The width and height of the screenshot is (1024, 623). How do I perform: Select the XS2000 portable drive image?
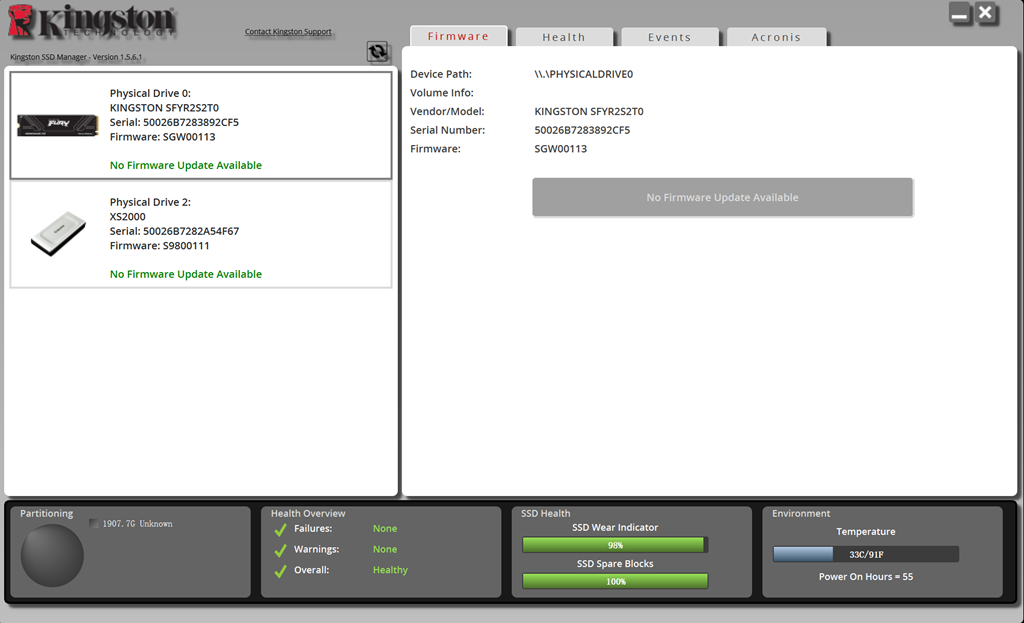pos(58,233)
